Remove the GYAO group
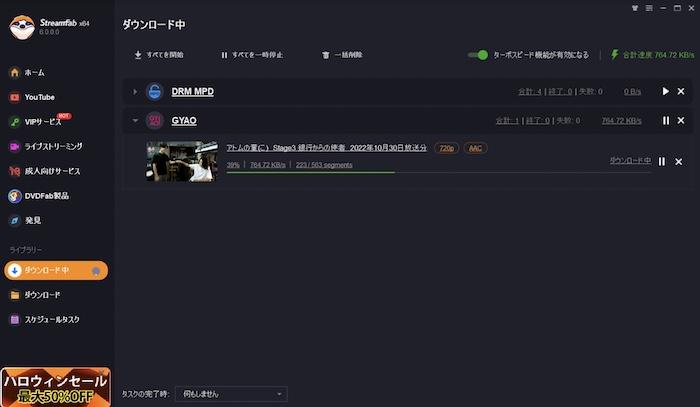The height and width of the screenshot is (407, 700). click(681, 120)
